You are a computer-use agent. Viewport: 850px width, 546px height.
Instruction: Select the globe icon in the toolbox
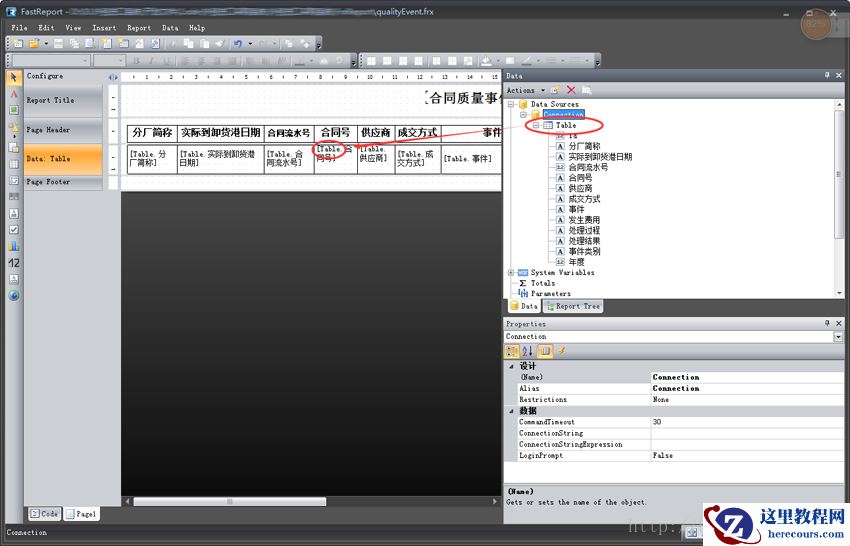[13, 296]
